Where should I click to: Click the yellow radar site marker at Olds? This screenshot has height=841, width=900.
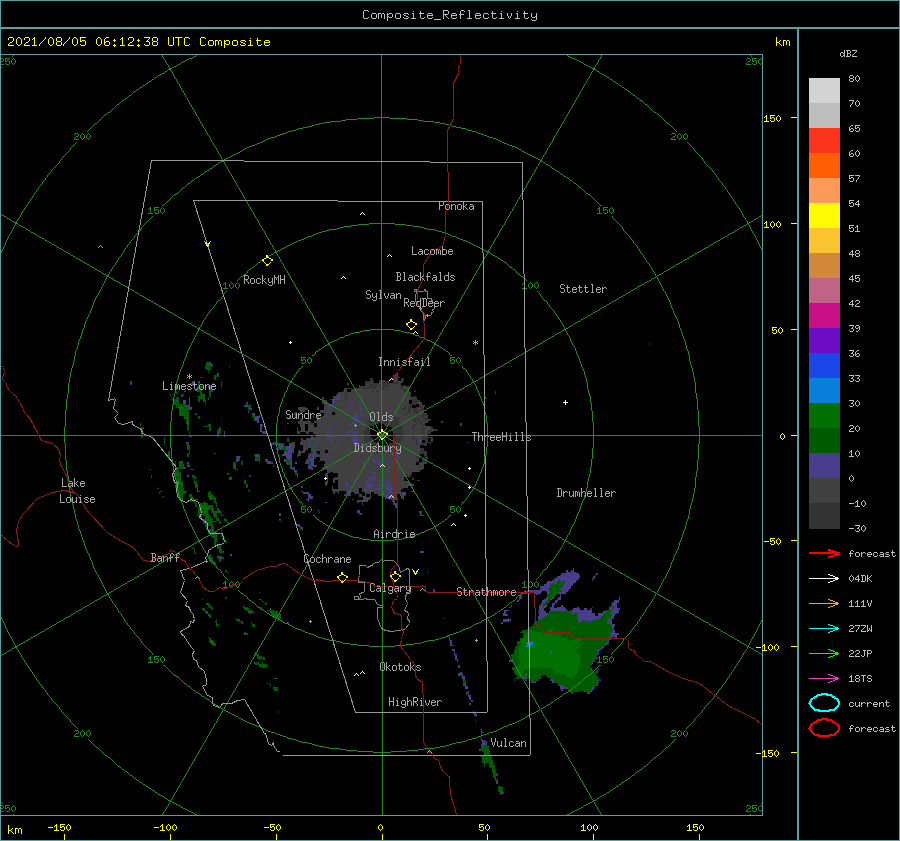pos(382,435)
